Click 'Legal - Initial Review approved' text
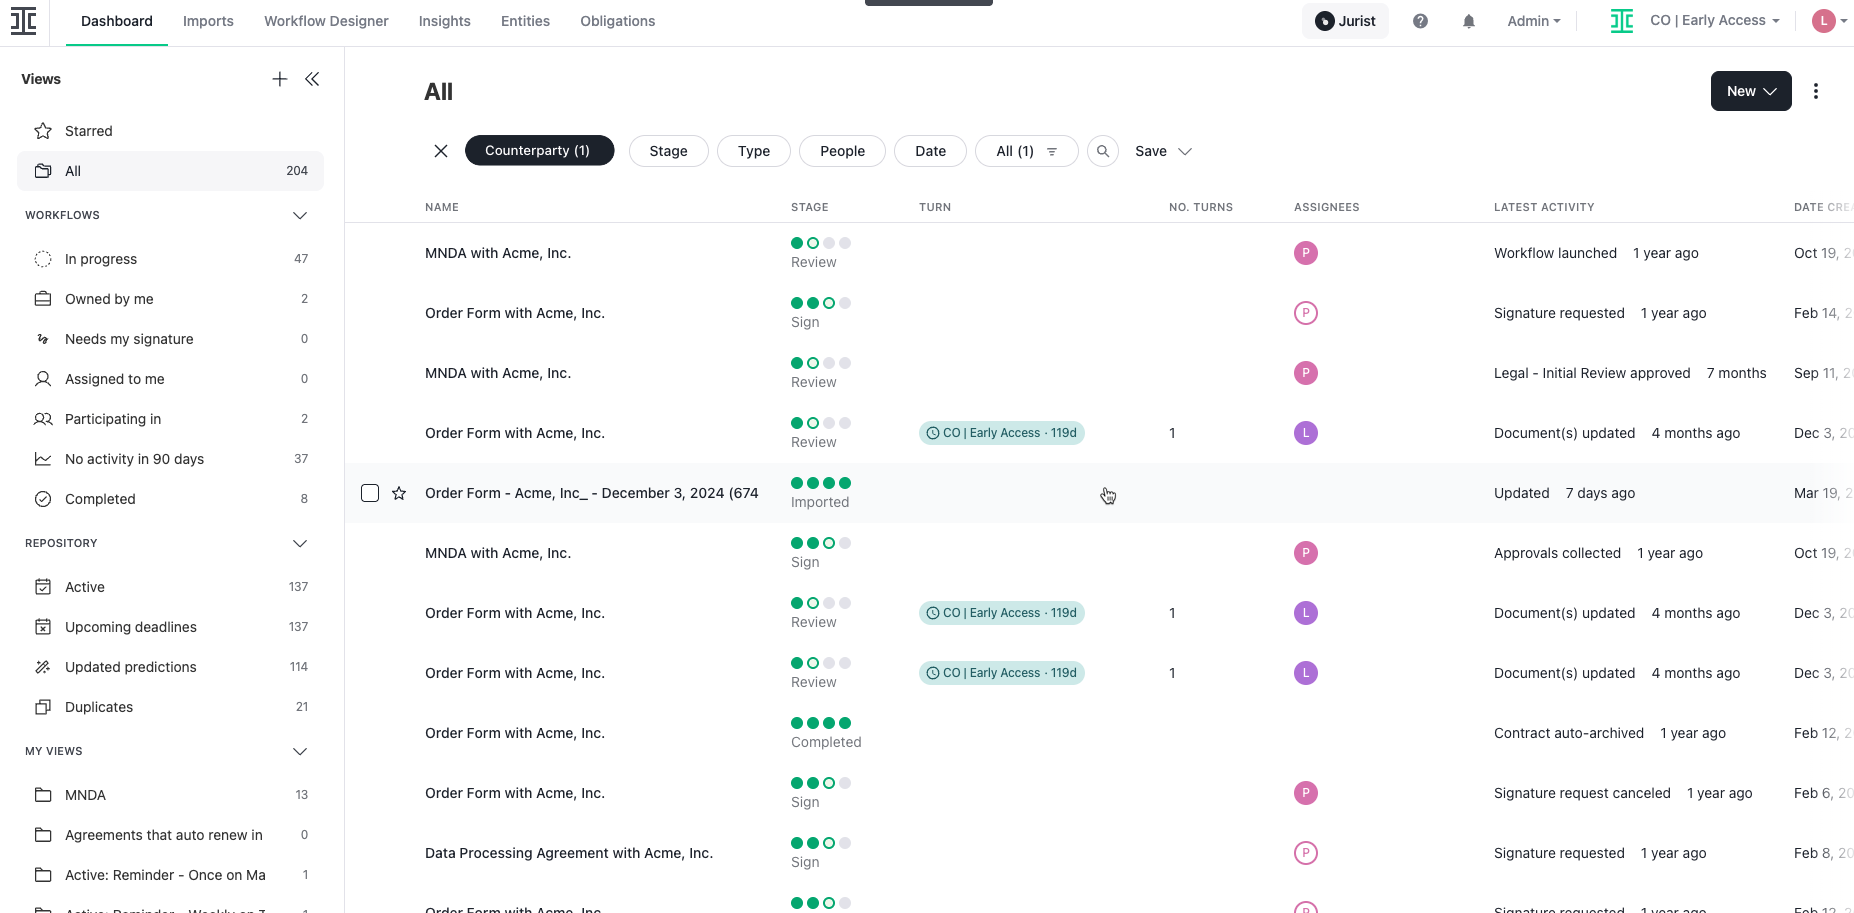The width and height of the screenshot is (1854, 913). (1592, 373)
